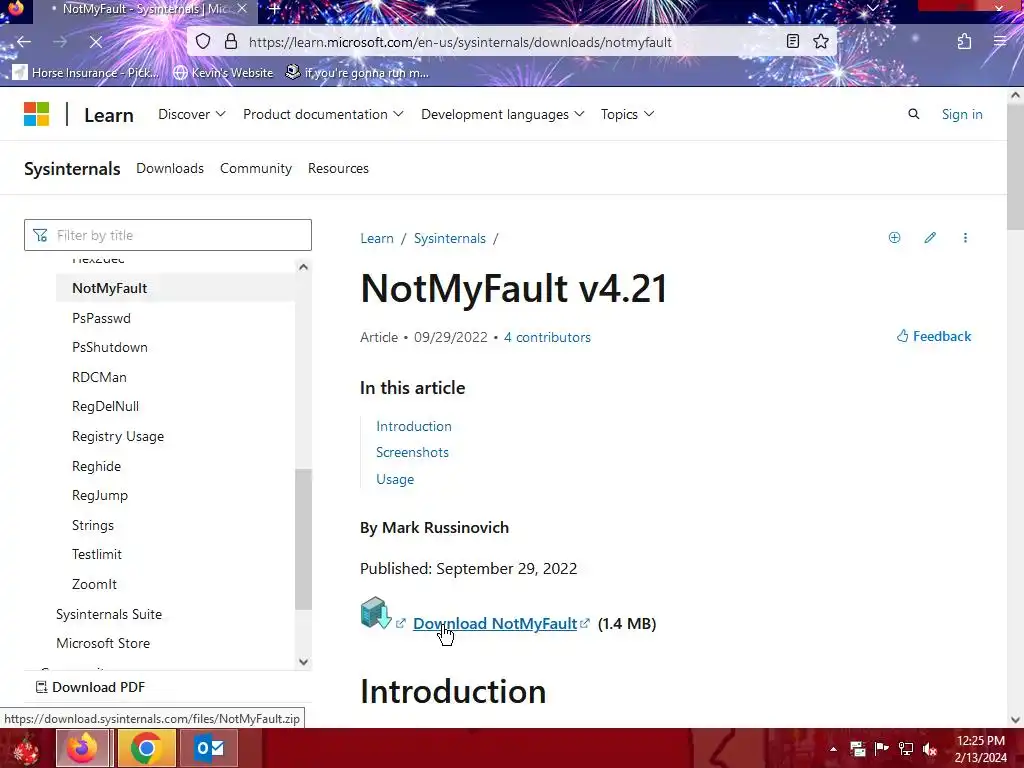1024x768 pixels.
Task: Click in the Filter by title field
Action: point(168,235)
